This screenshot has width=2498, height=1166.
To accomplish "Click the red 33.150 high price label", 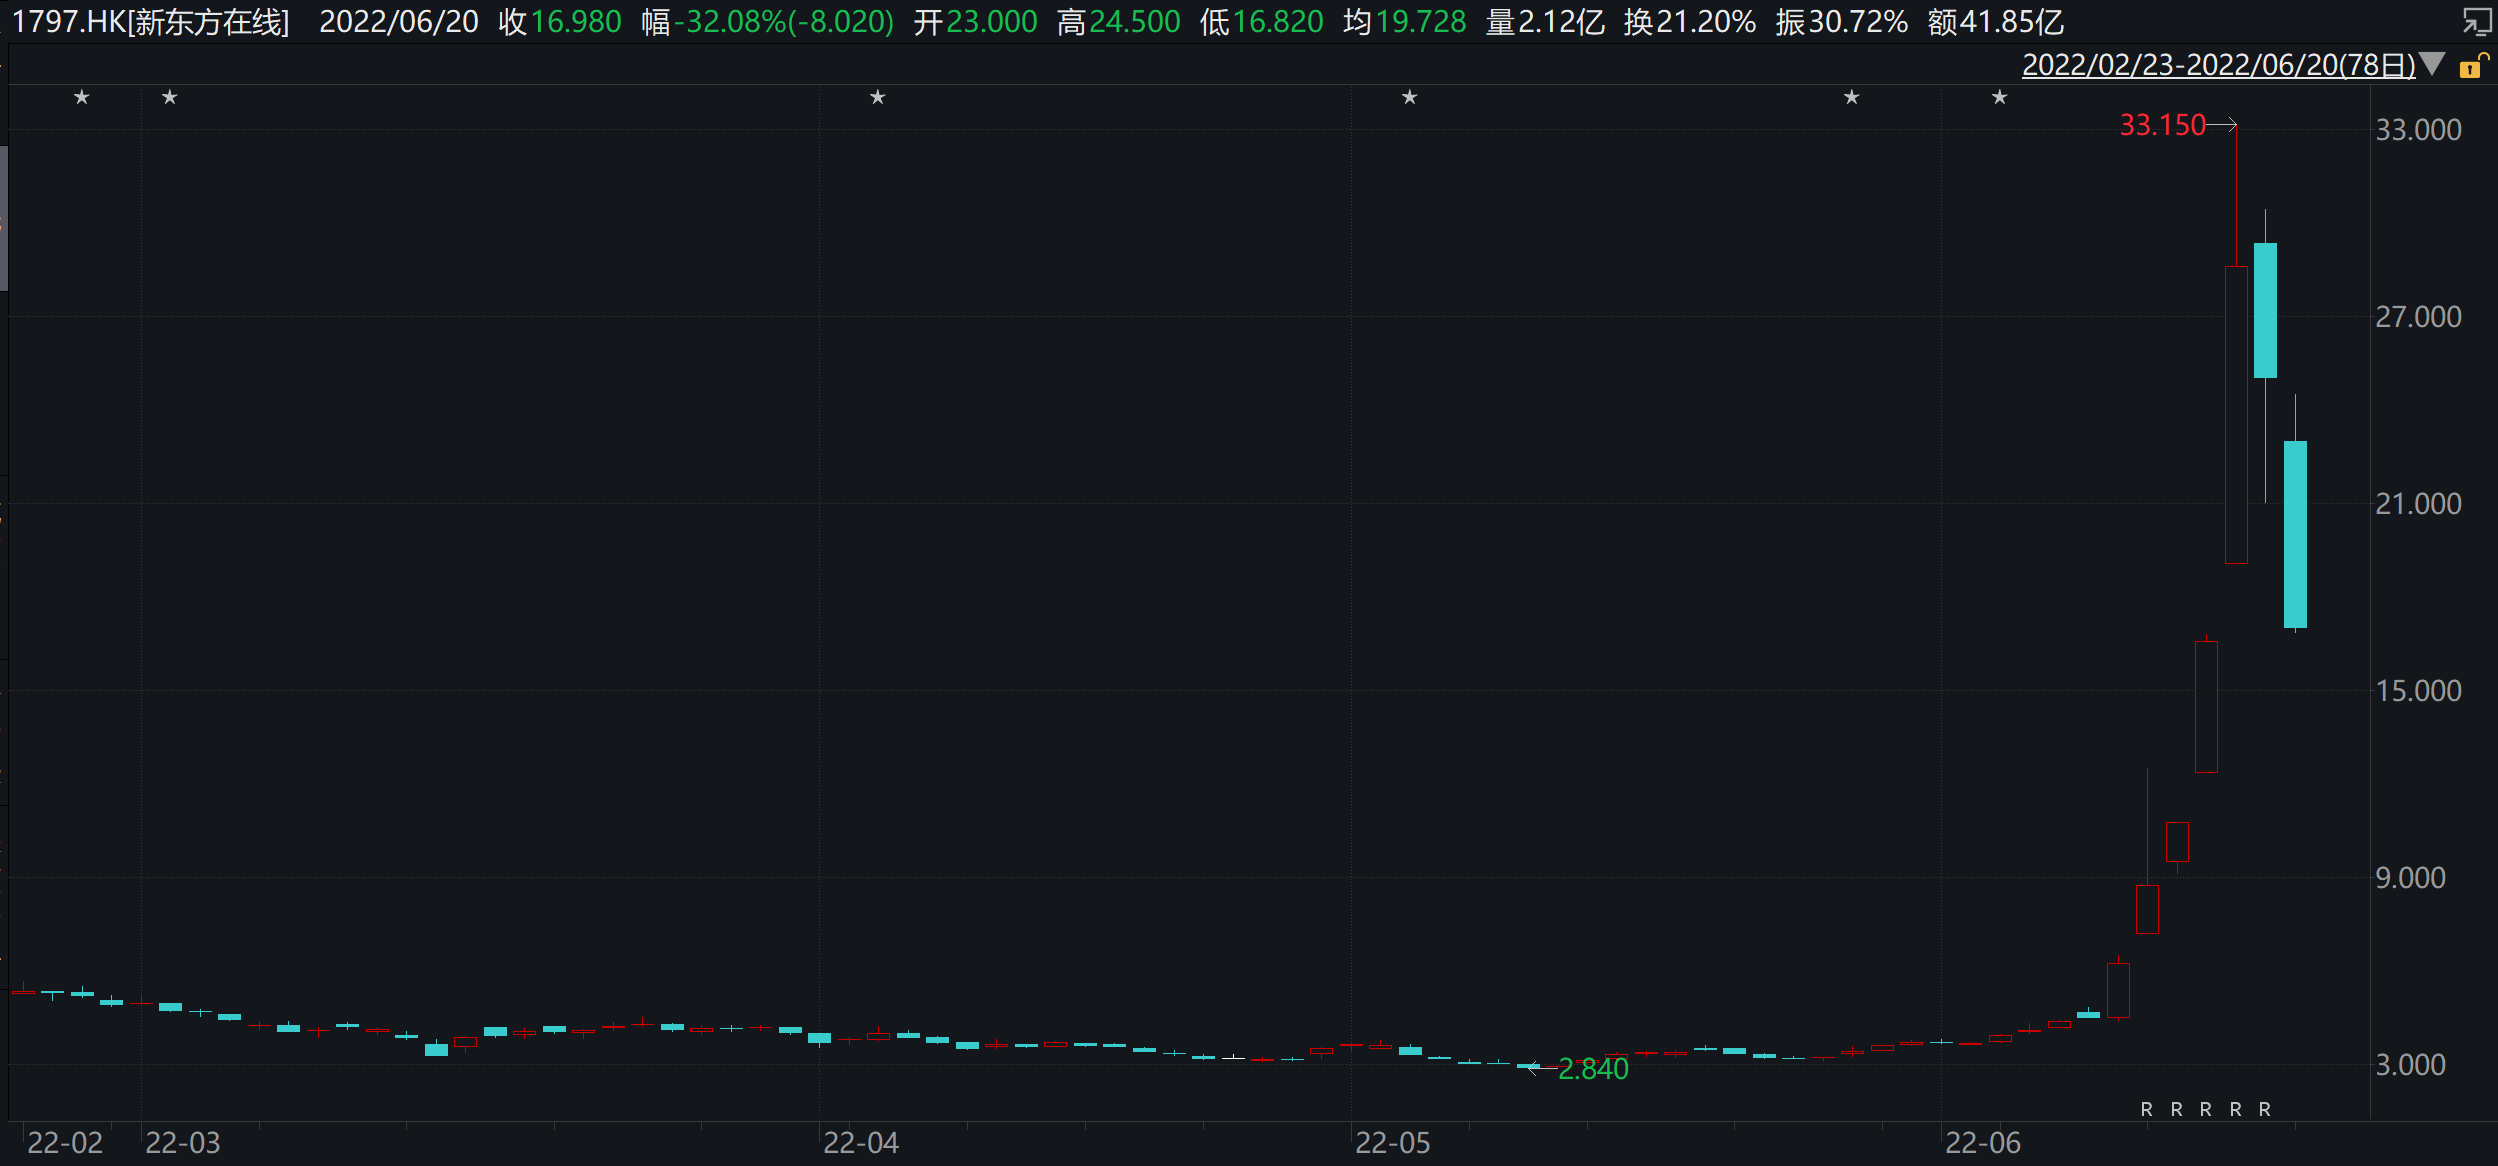I will point(2162,125).
